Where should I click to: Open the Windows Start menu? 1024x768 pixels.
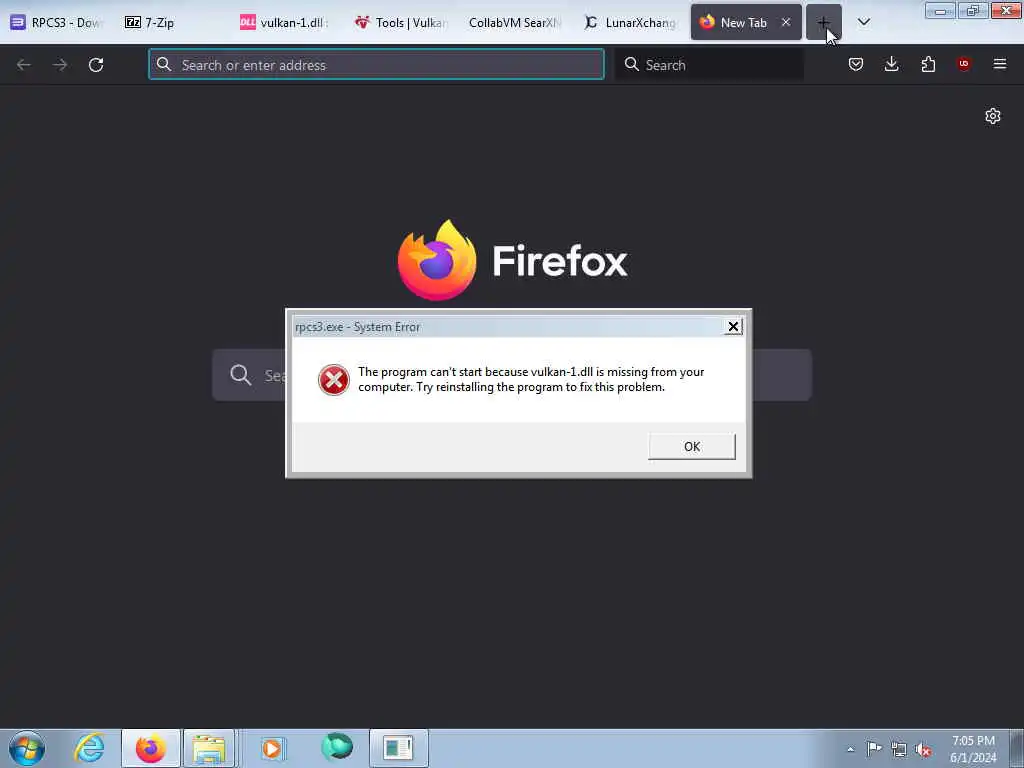27,748
